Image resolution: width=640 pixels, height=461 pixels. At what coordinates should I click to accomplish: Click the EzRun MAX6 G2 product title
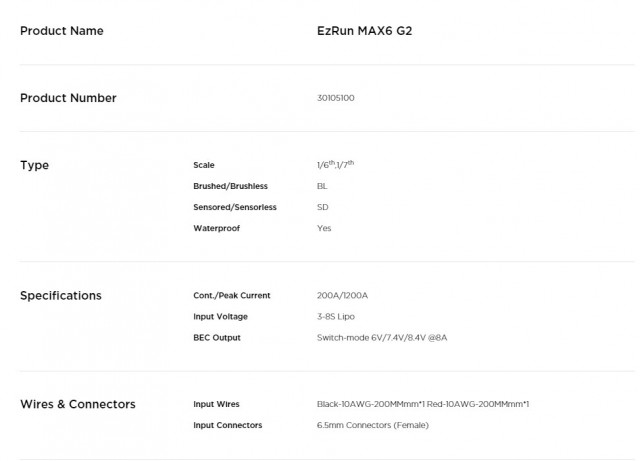click(357, 31)
